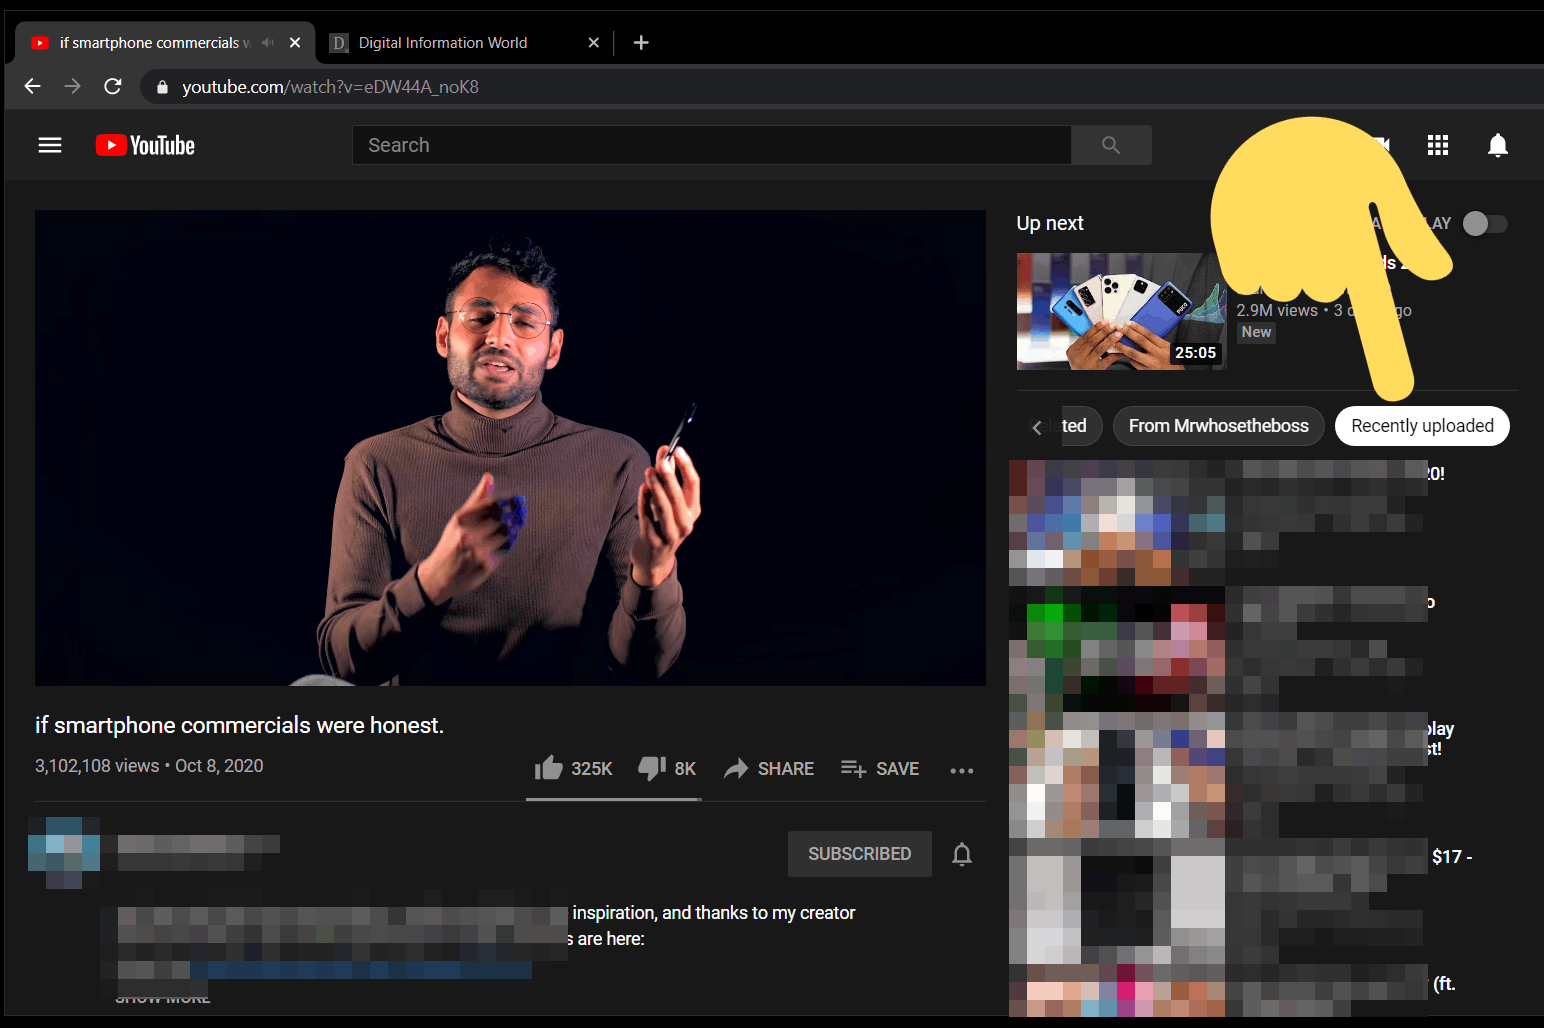Select the From Mrwhosetheboss chip
The image size is (1544, 1028).
(x=1218, y=426)
